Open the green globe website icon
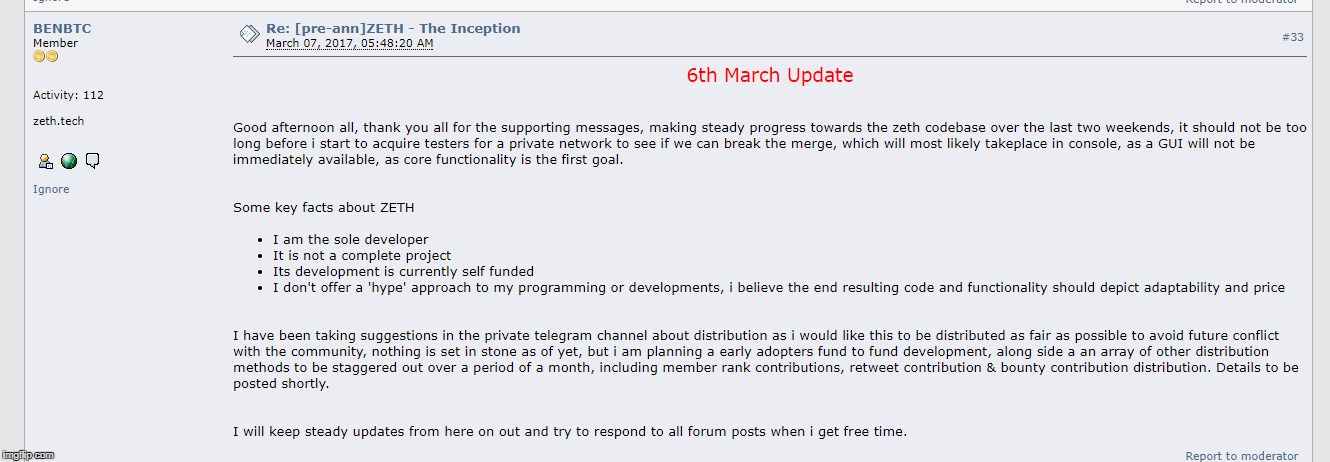The image size is (1330, 462). tap(69, 161)
